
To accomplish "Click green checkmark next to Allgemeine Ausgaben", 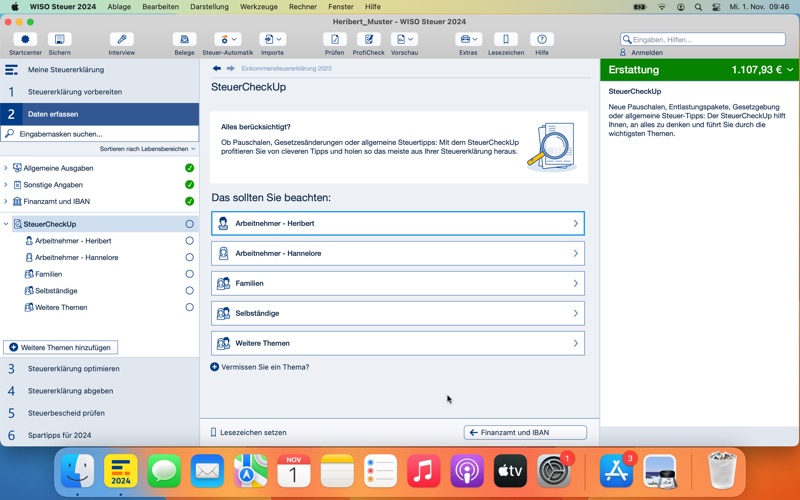I will click(x=189, y=168).
